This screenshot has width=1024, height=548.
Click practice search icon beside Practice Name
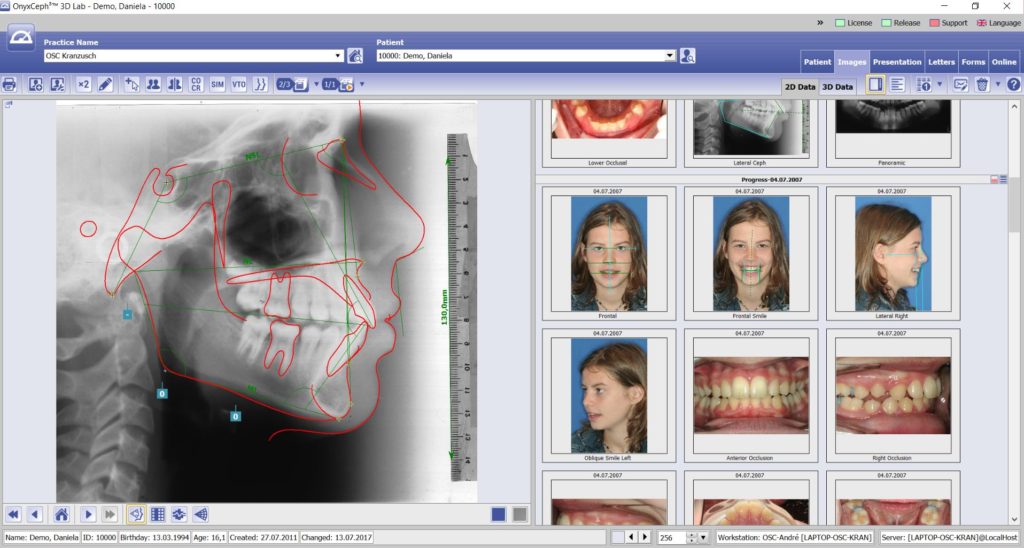(355, 56)
